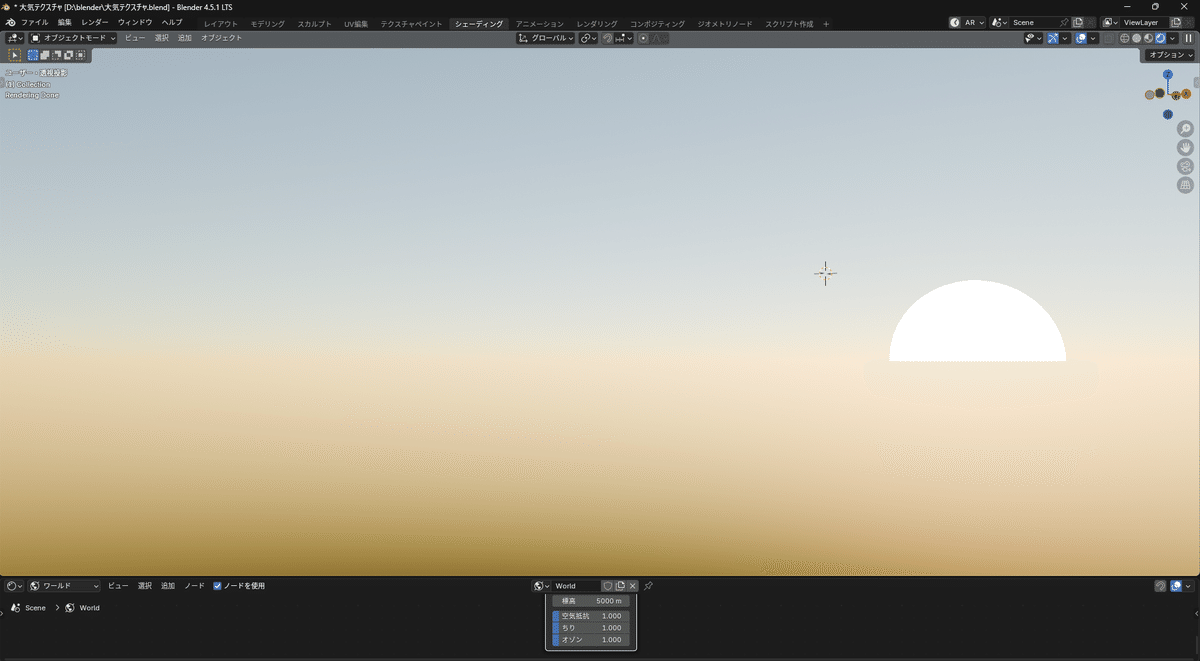Switch perspective/orthographic grid icon
This screenshot has height=661, width=1200.
[1185, 185]
